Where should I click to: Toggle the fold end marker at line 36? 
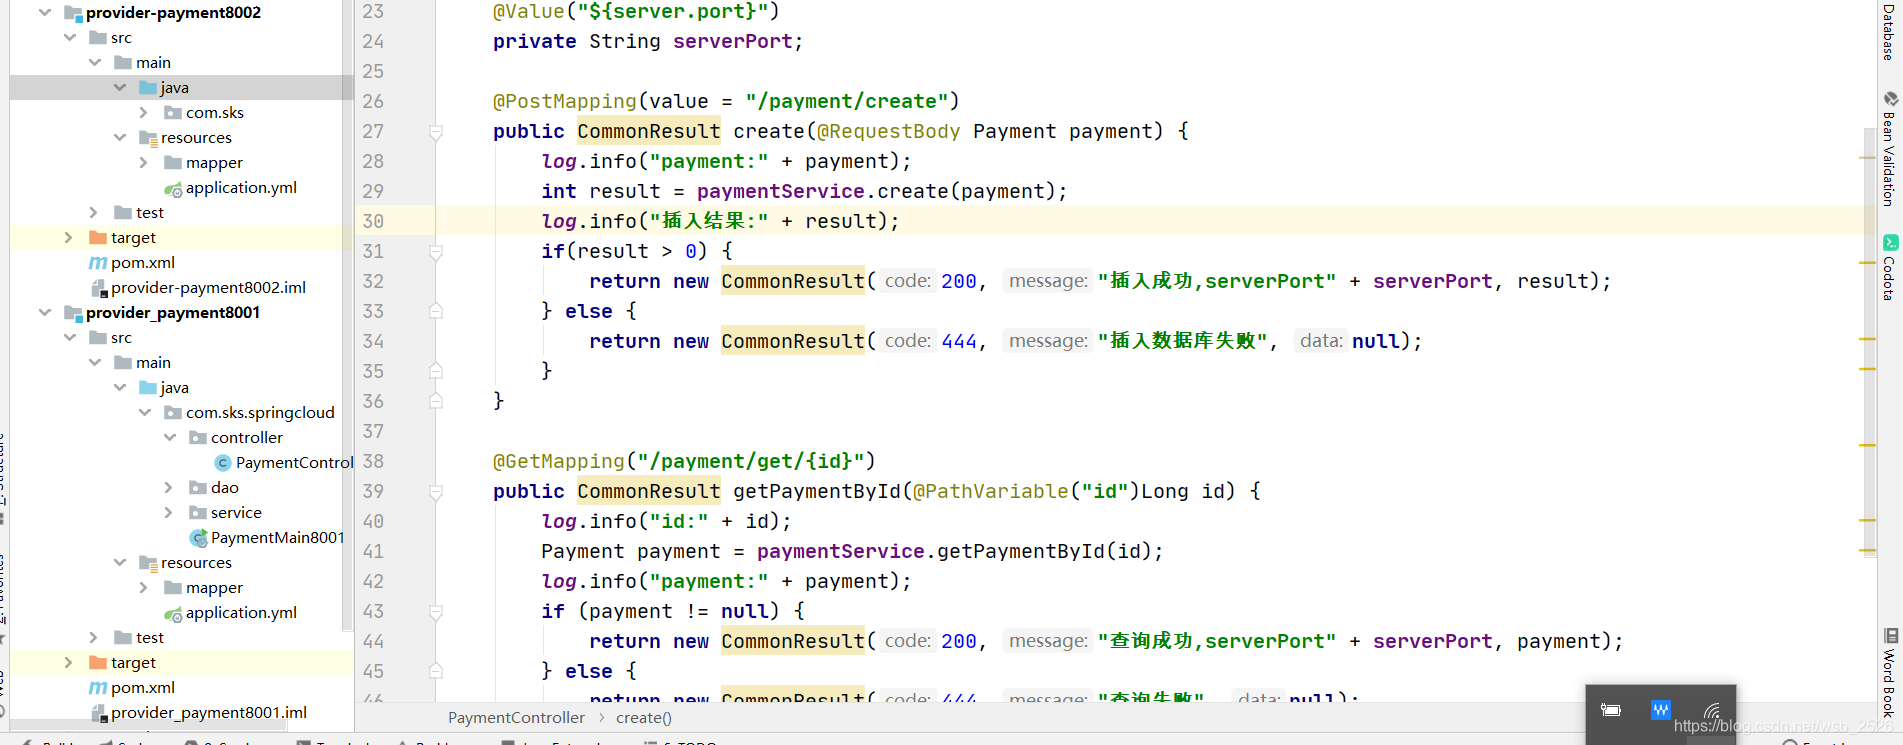click(x=436, y=401)
